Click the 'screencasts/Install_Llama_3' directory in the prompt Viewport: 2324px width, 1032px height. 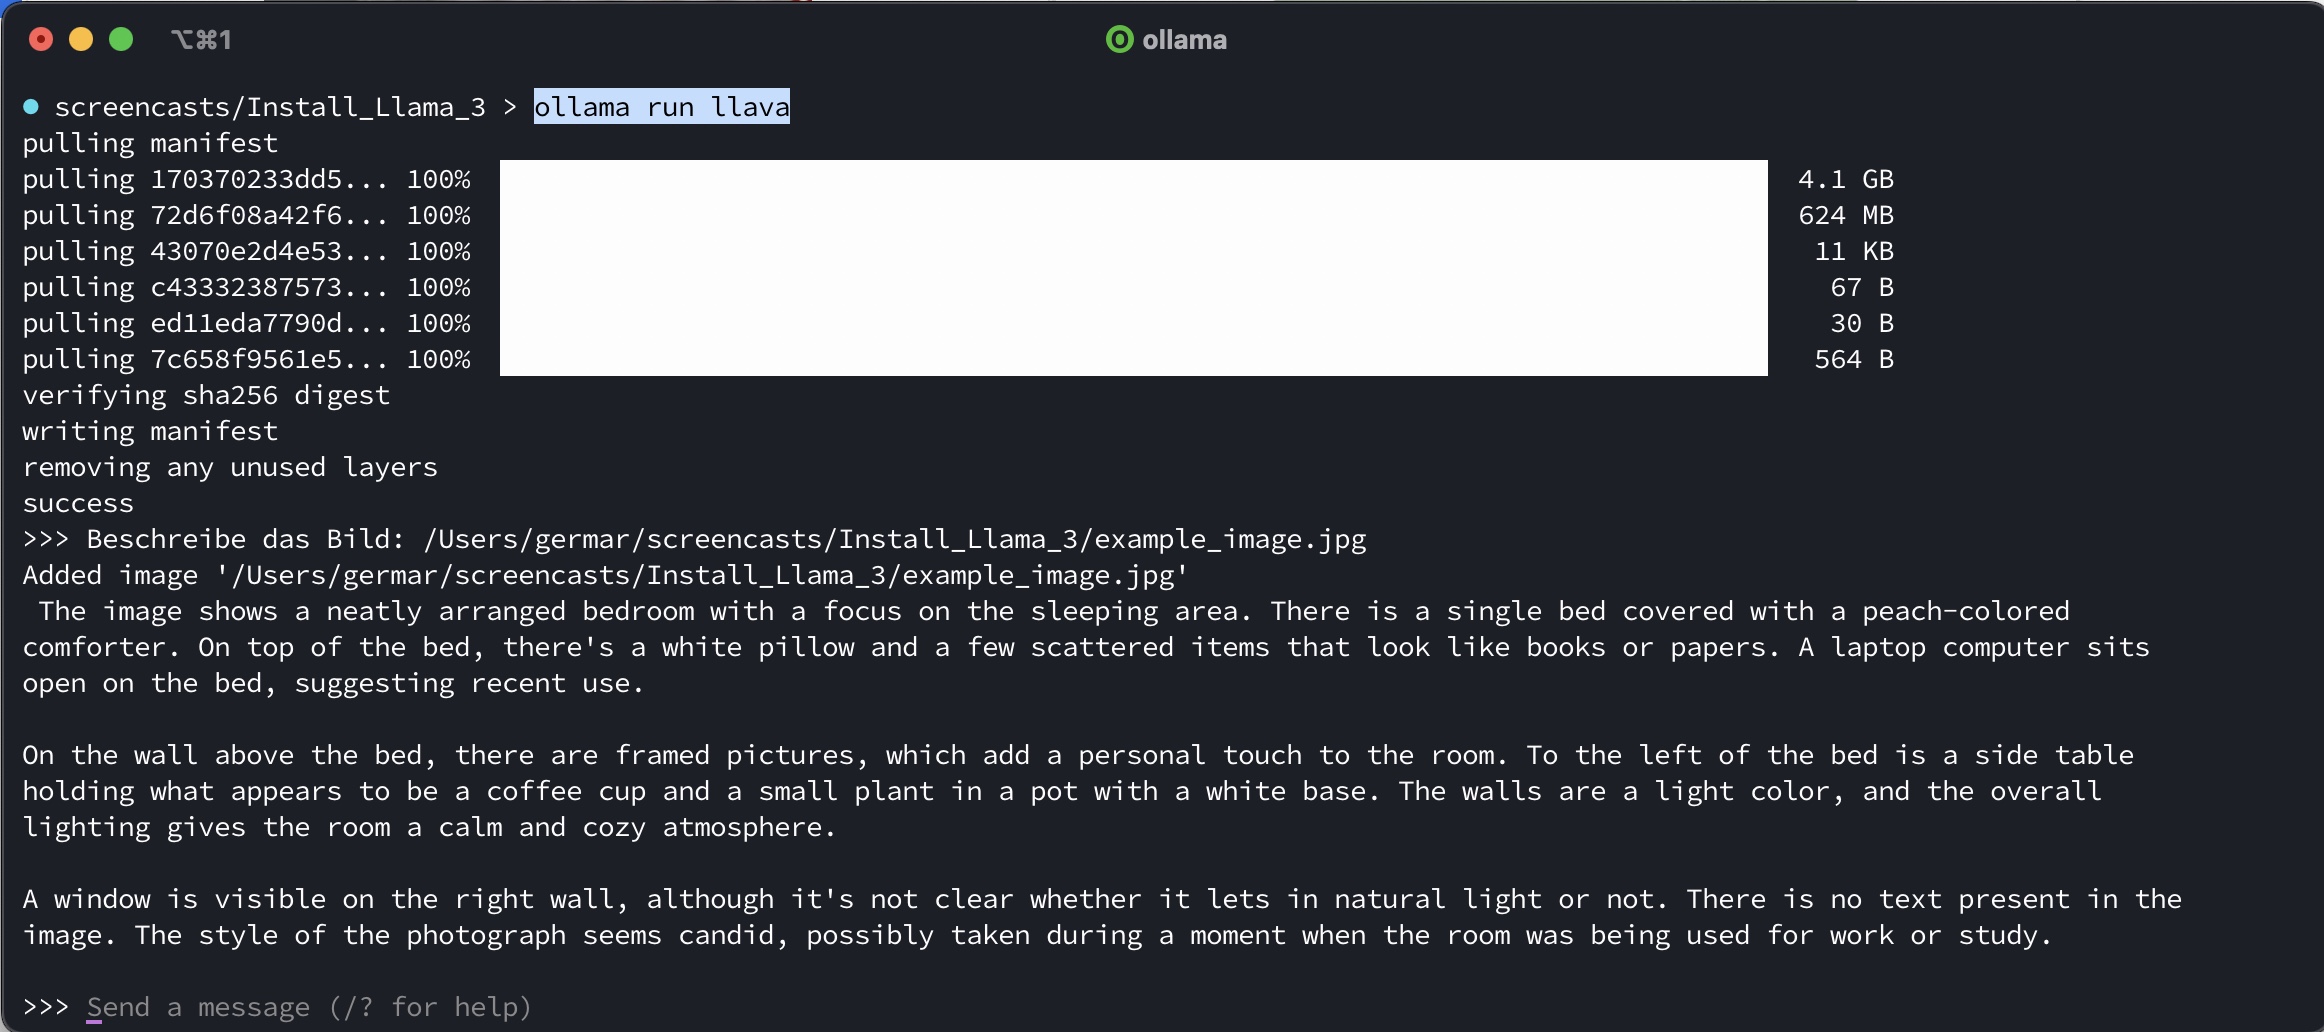[269, 107]
